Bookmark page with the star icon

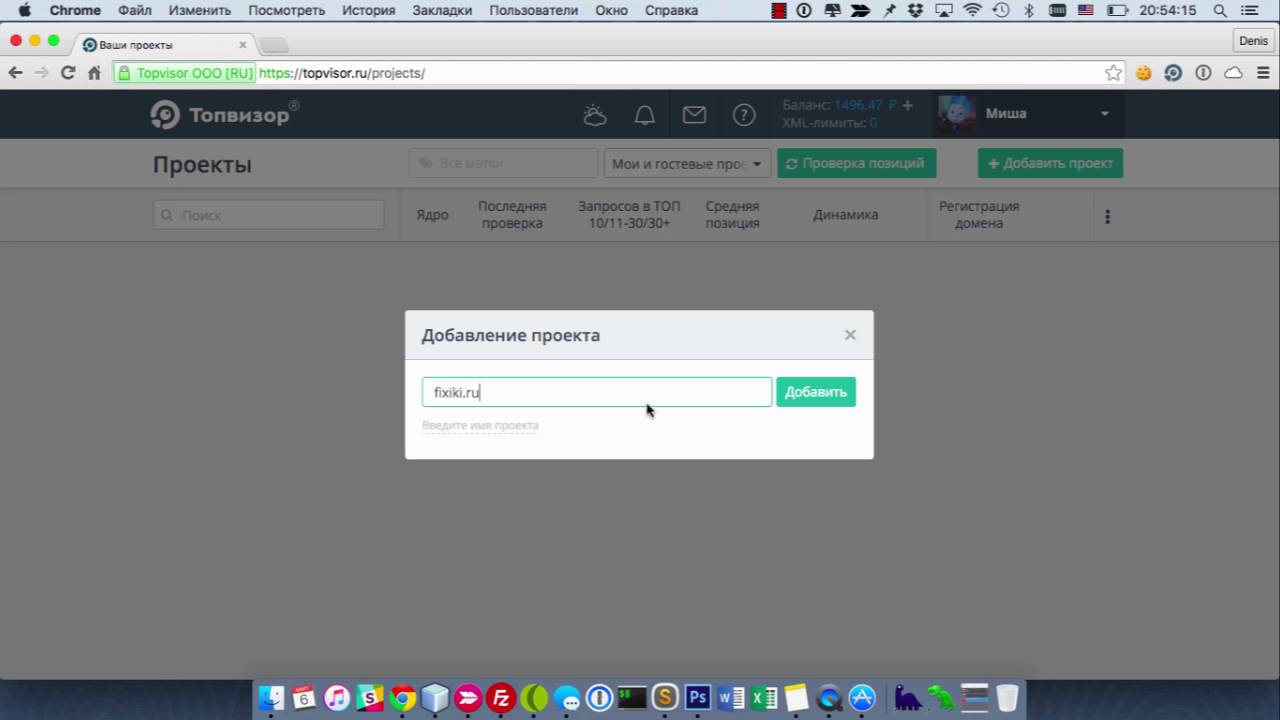click(1113, 73)
